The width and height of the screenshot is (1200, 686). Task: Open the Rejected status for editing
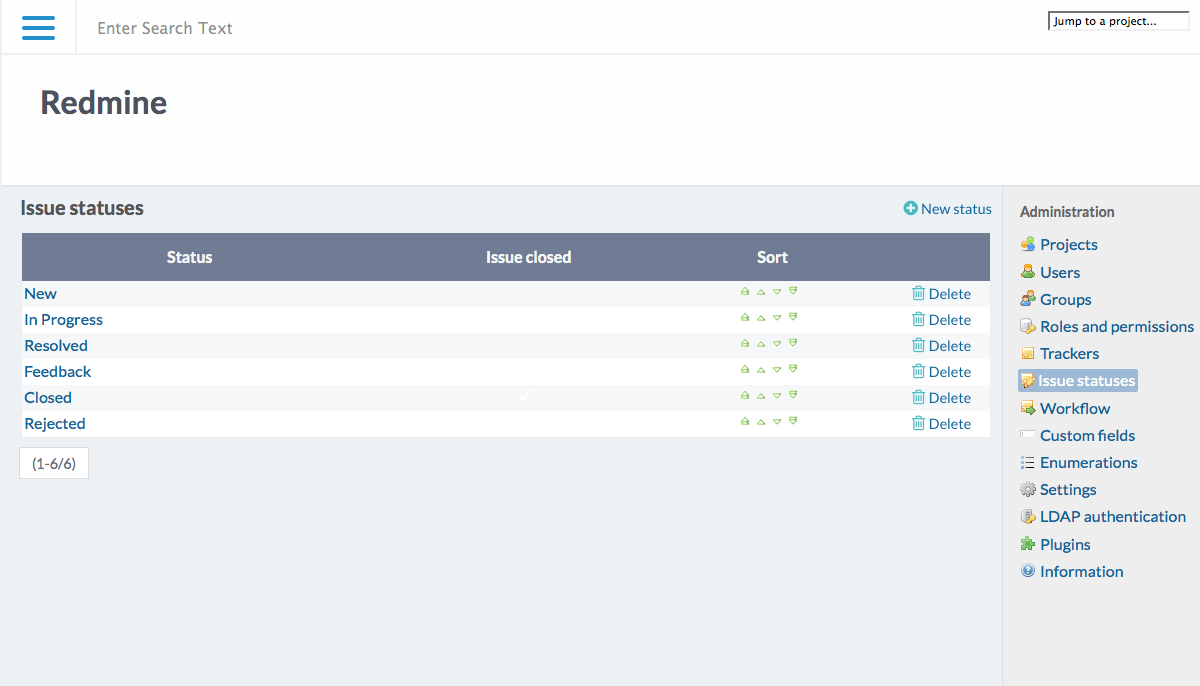coord(54,423)
